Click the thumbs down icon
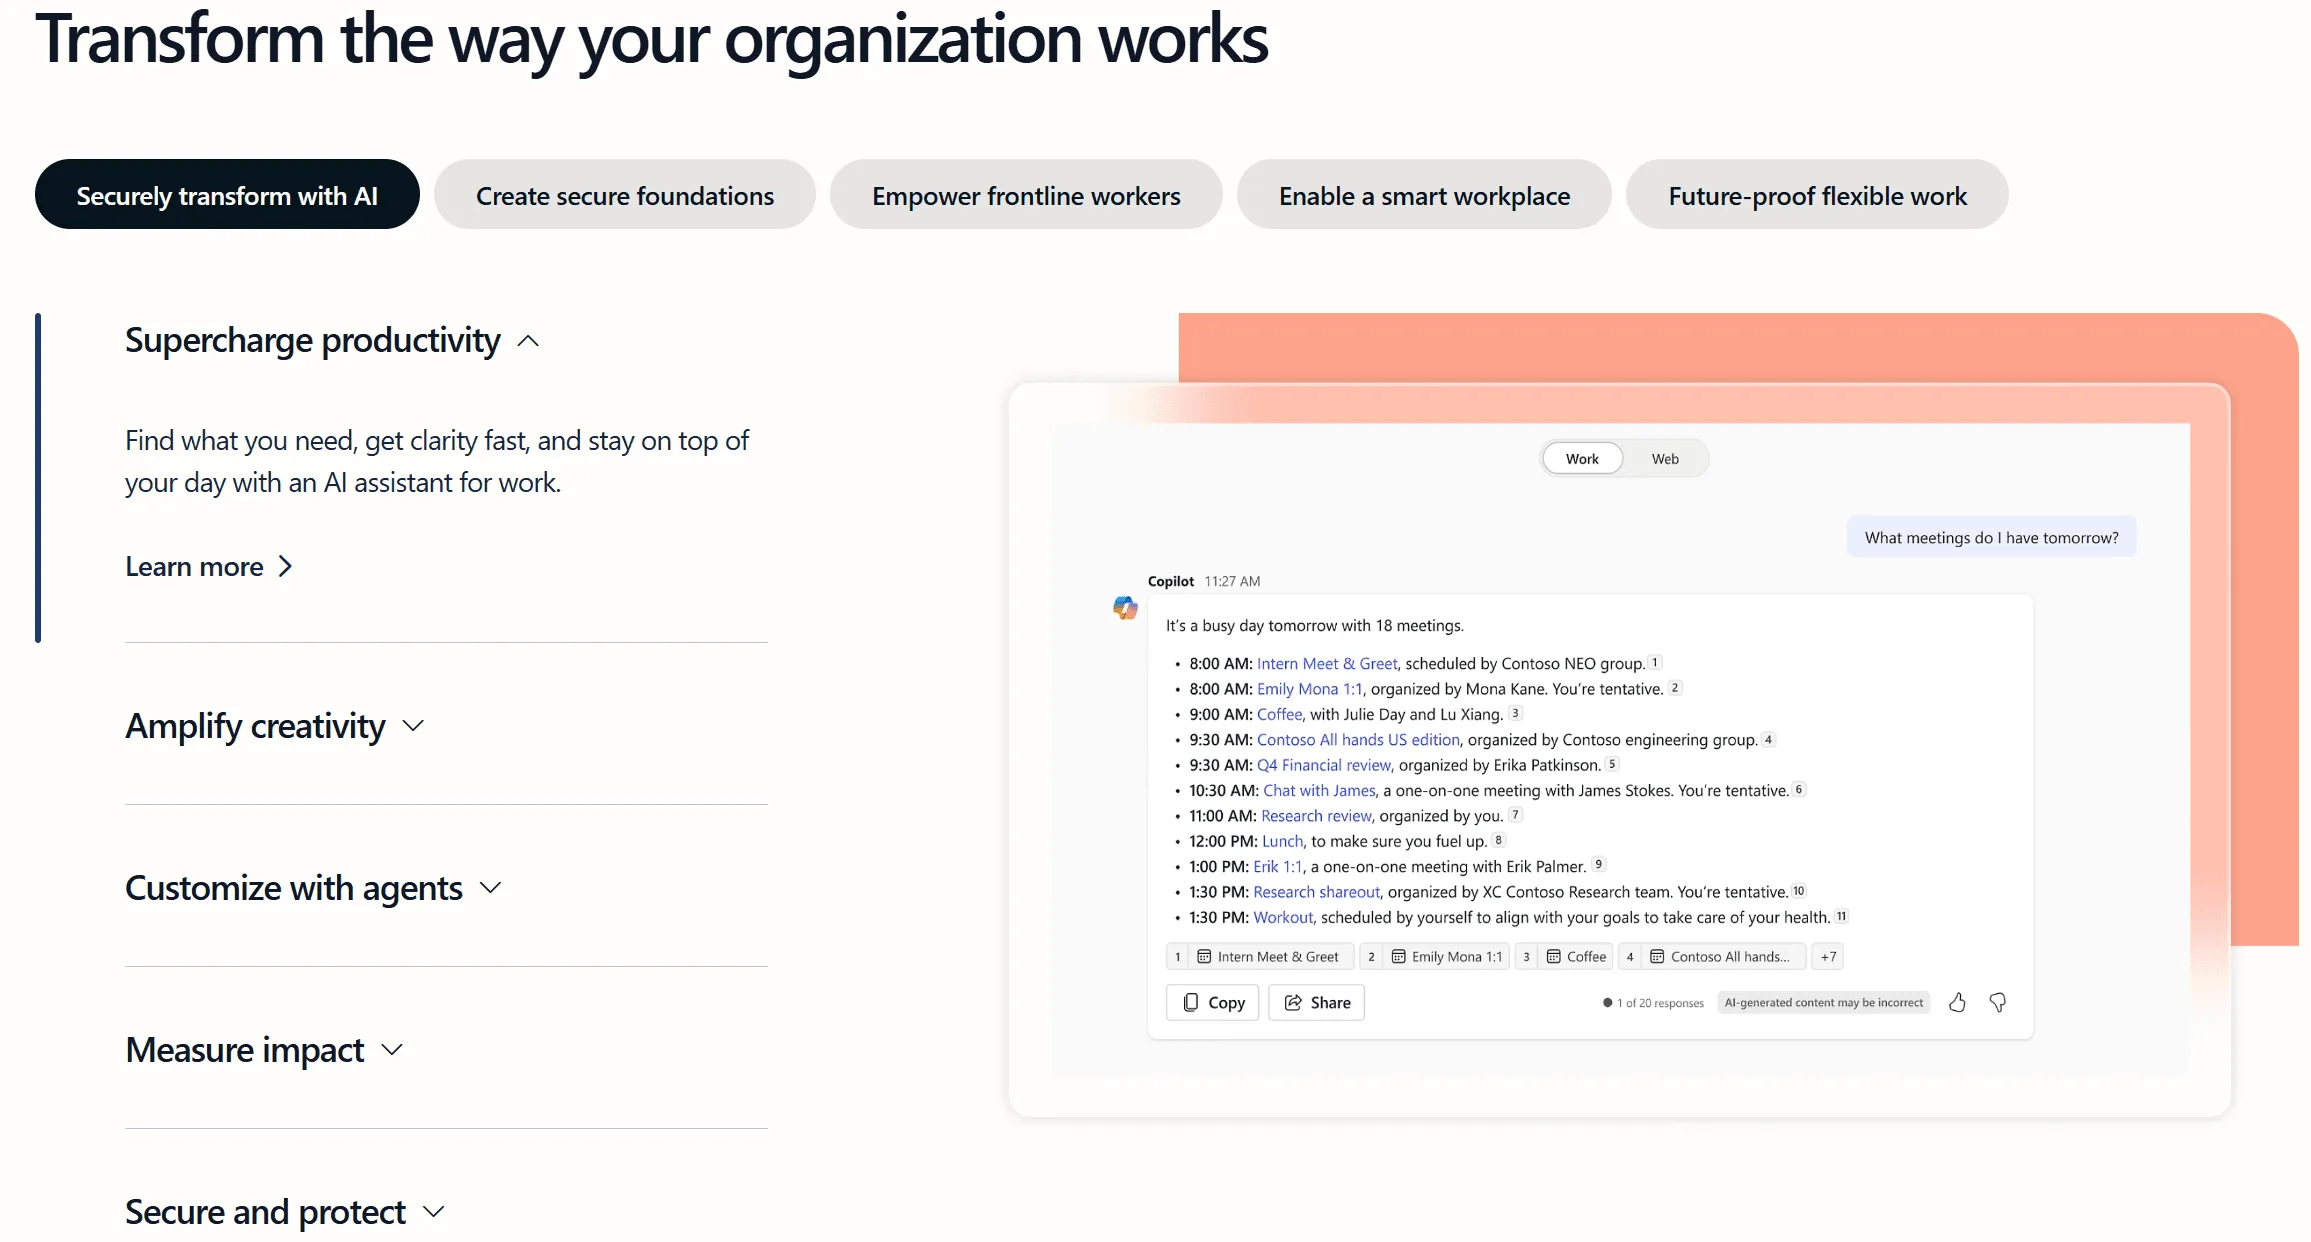 1997,1002
